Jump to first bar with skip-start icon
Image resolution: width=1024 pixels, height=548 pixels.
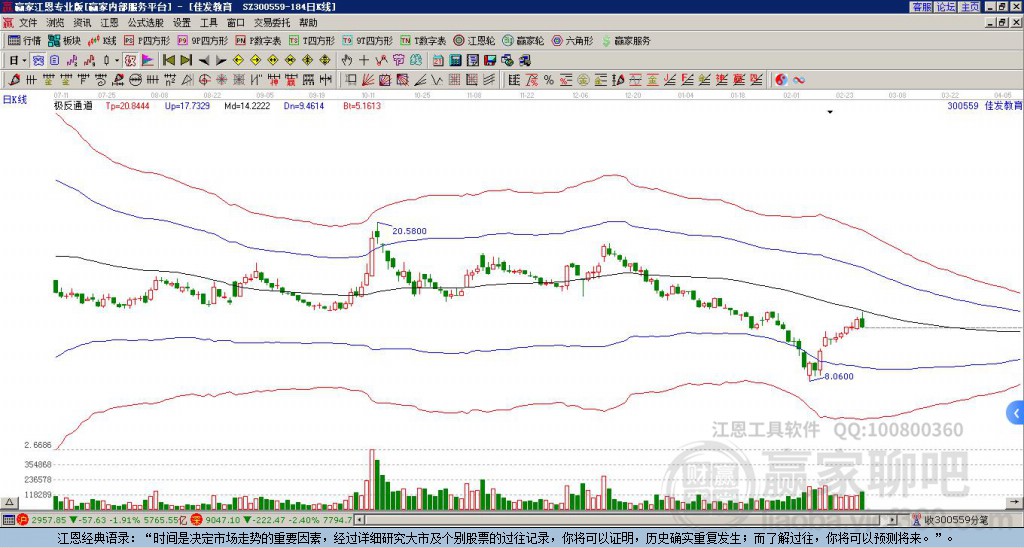point(168,61)
